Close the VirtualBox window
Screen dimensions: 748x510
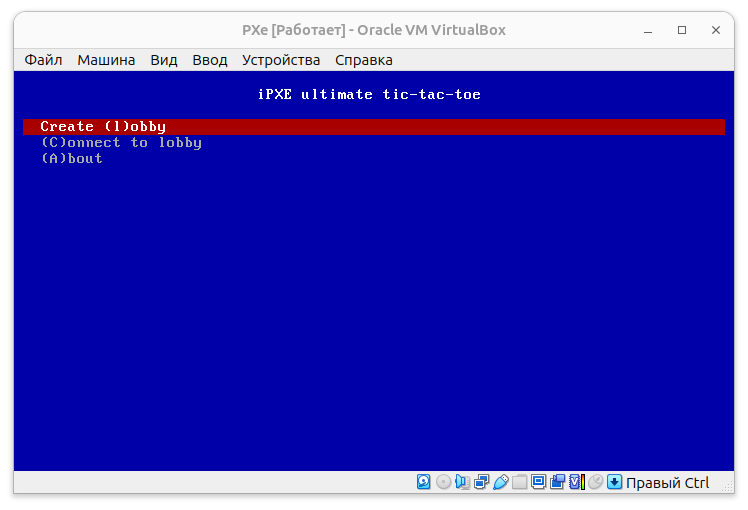(x=716, y=30)
